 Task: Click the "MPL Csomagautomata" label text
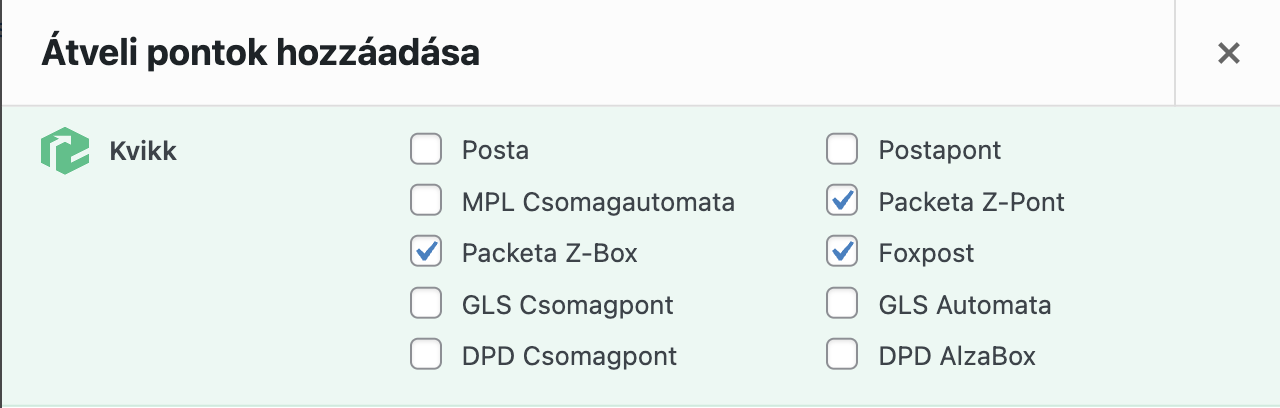(x=598, y=202)
